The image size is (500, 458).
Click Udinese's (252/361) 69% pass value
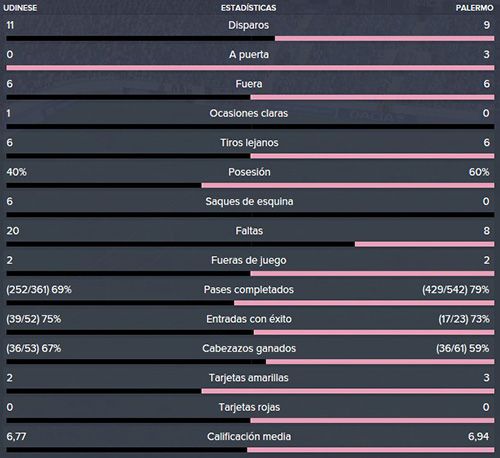[x=39, y=290]
